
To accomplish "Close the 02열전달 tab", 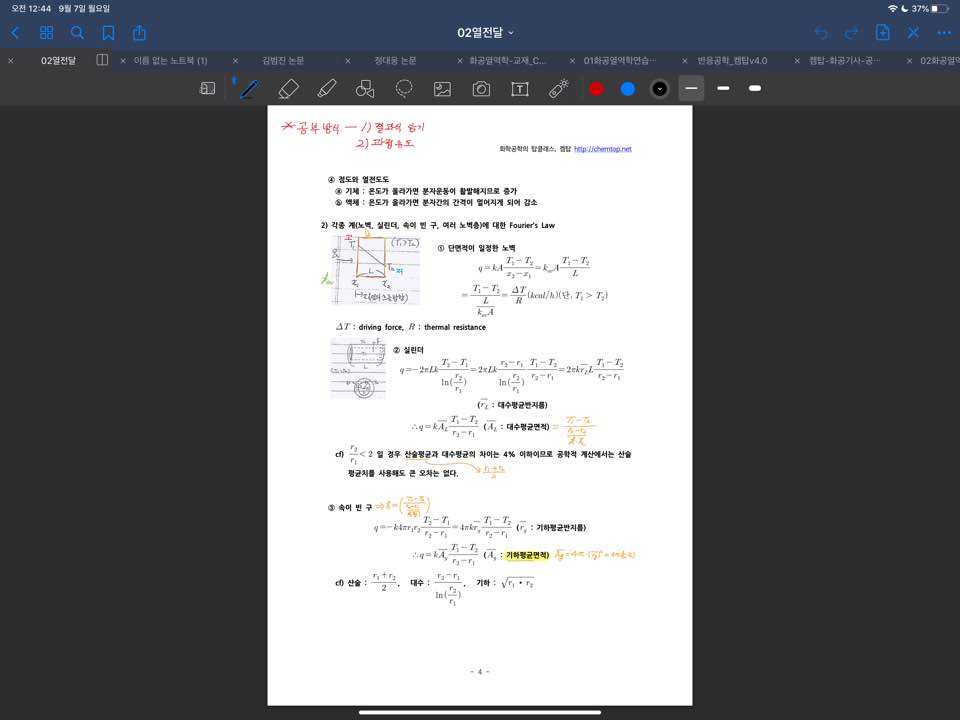I will point(10,61).
